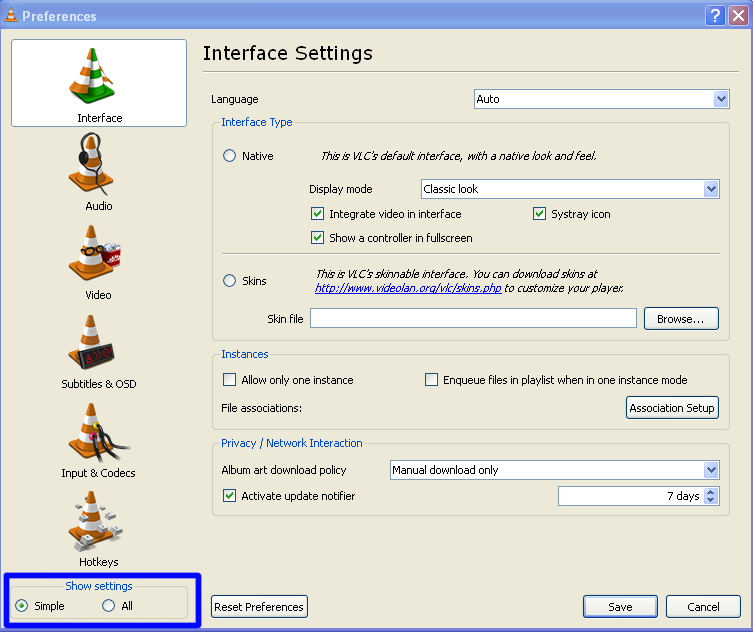Toggle Activate update notifier checkbox
Viewport: 753px width, 632px height.
[x=230, y=496]
